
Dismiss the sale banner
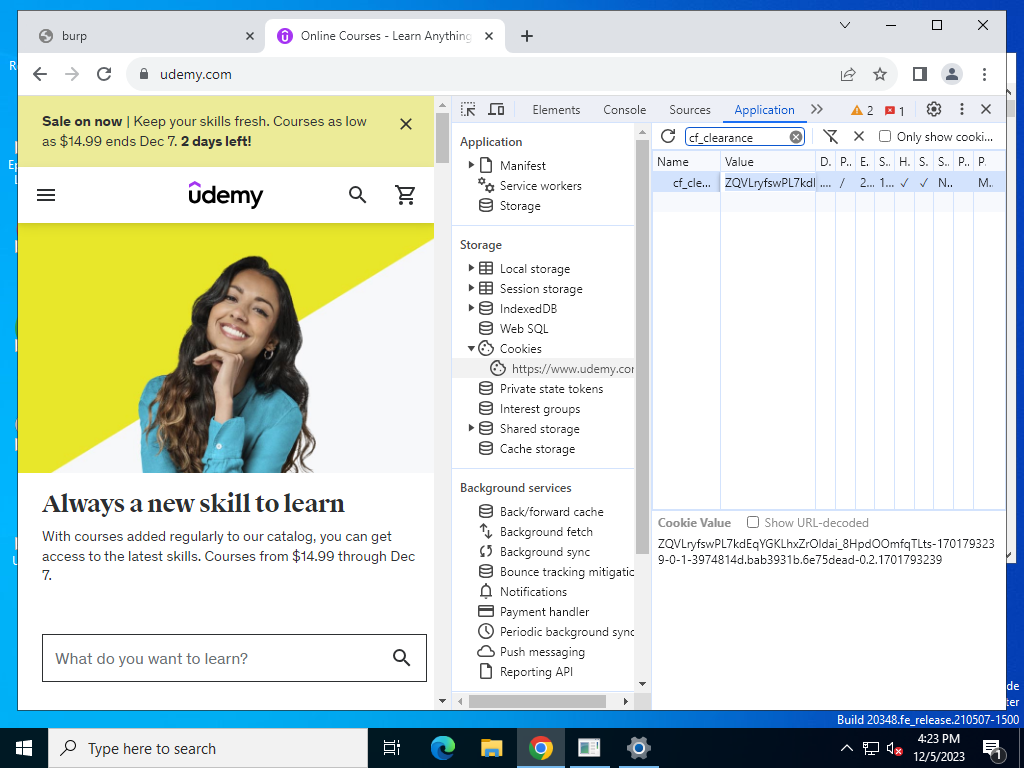click(406, 124)
